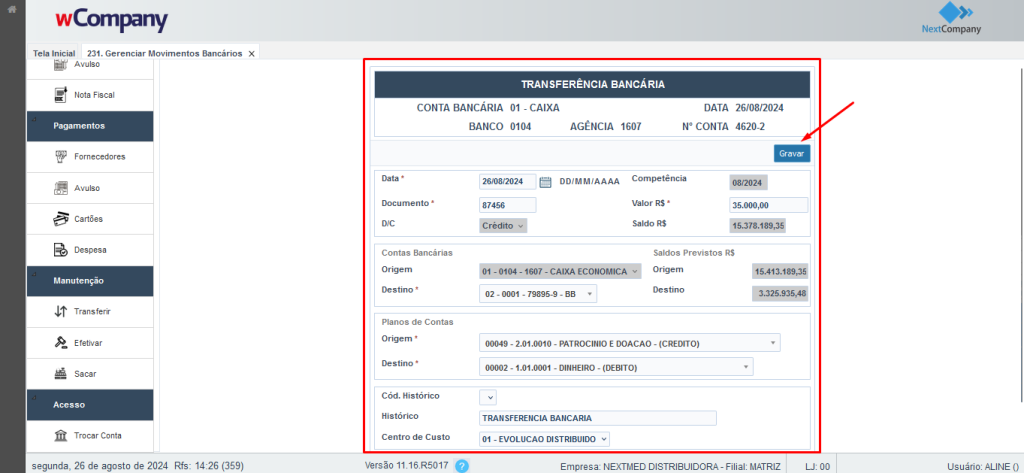Click the Empresa NEXTMED DISTRIBUIDORA status text
Viewport: 1024px width, 473px height.
(x=670, y=466)
